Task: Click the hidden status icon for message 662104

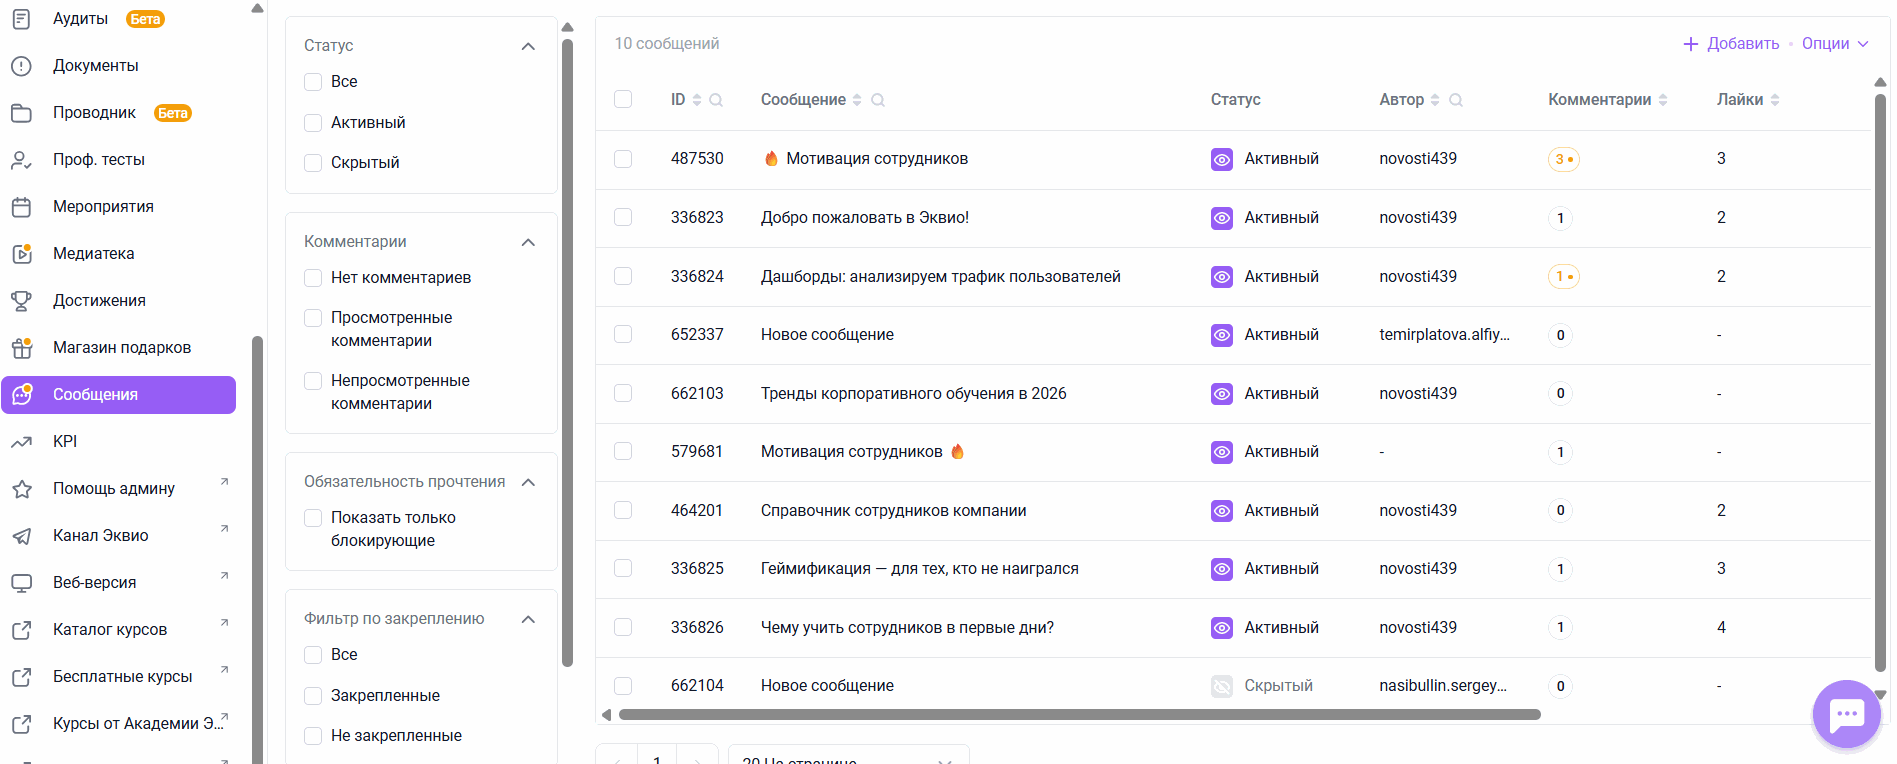Action: 1222,686
